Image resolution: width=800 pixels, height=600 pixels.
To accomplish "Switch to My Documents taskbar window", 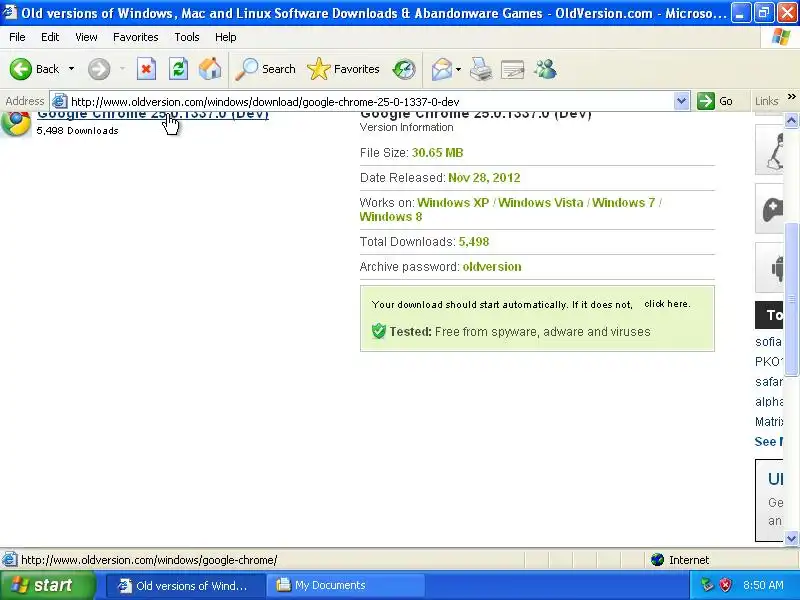I will pyautogui.click(x=347, y=585).
